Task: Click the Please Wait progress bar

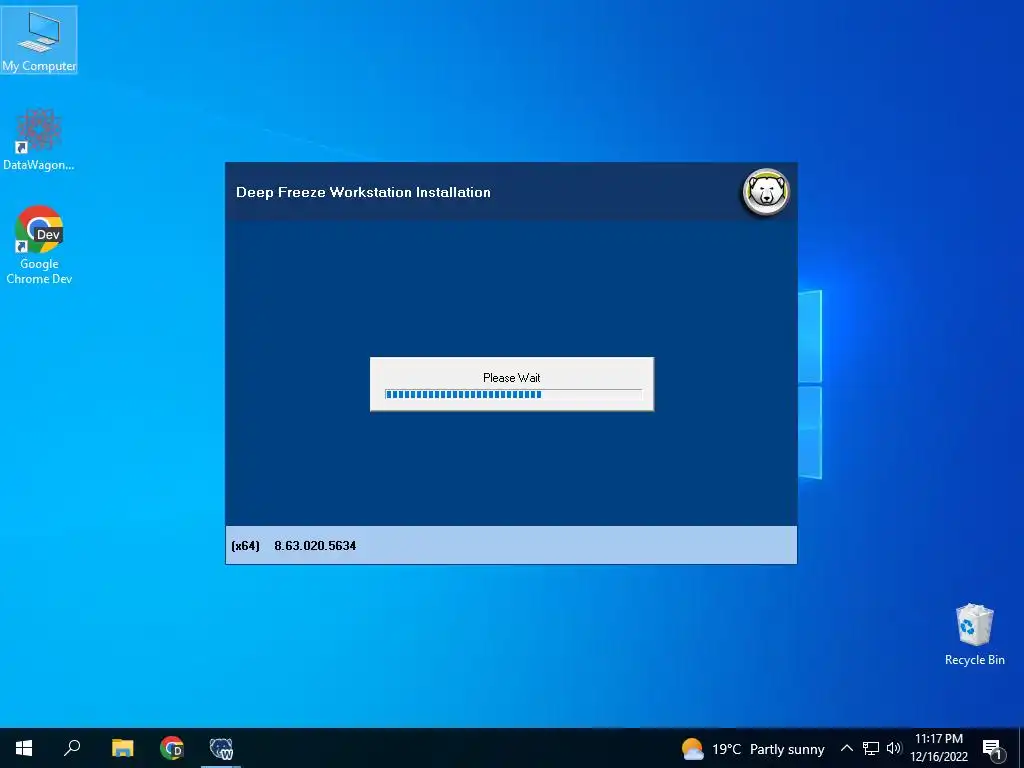Action: click(514, 394)
